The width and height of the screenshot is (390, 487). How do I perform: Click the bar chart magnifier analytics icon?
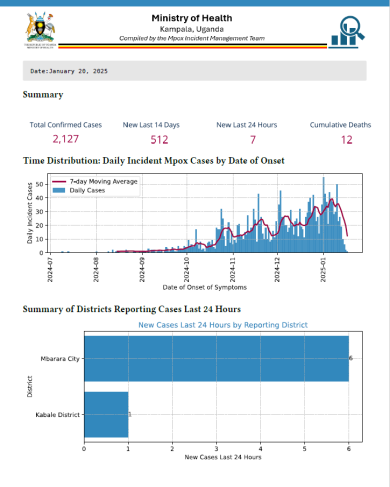tap(347, 32)
